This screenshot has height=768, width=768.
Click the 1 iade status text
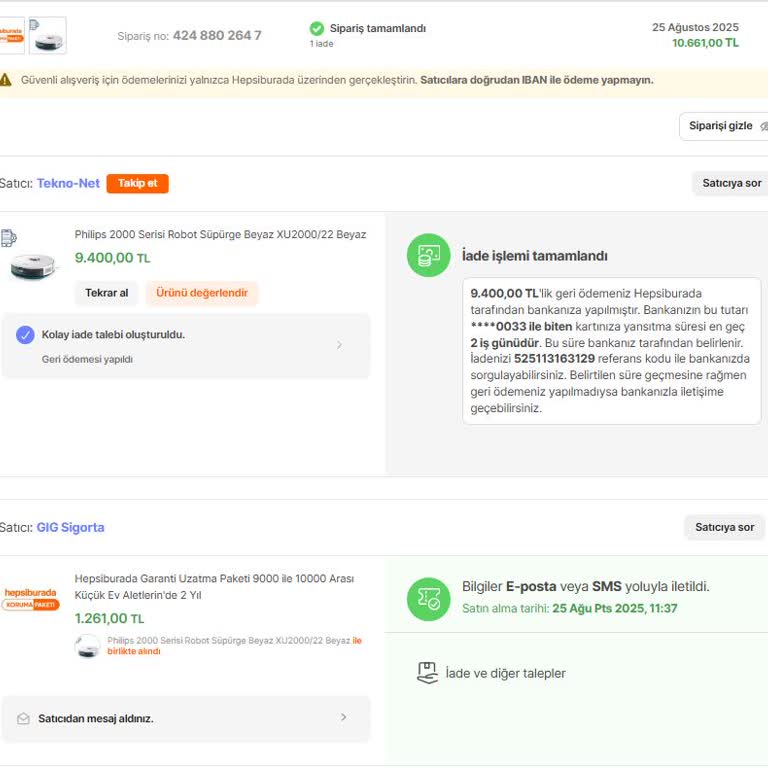click(321, 44)
